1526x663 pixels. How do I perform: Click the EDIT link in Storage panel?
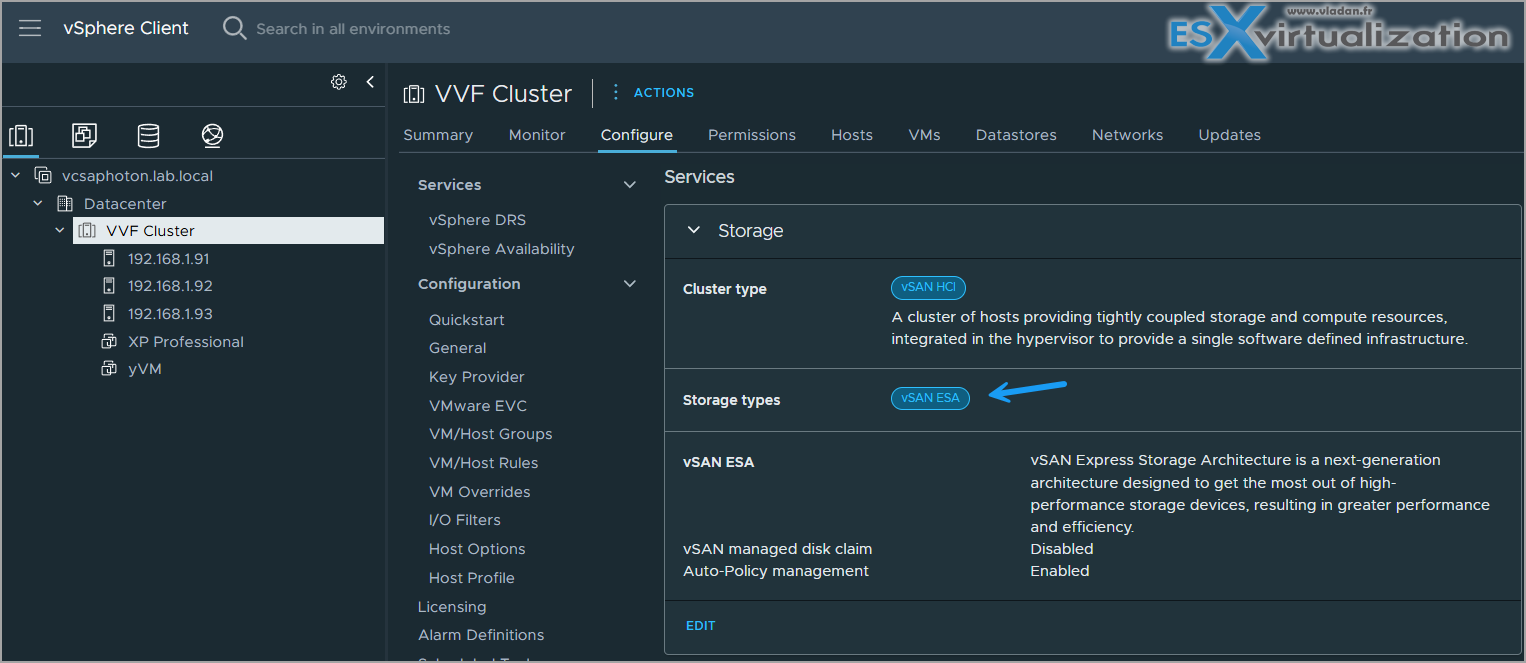click(701, 626)
